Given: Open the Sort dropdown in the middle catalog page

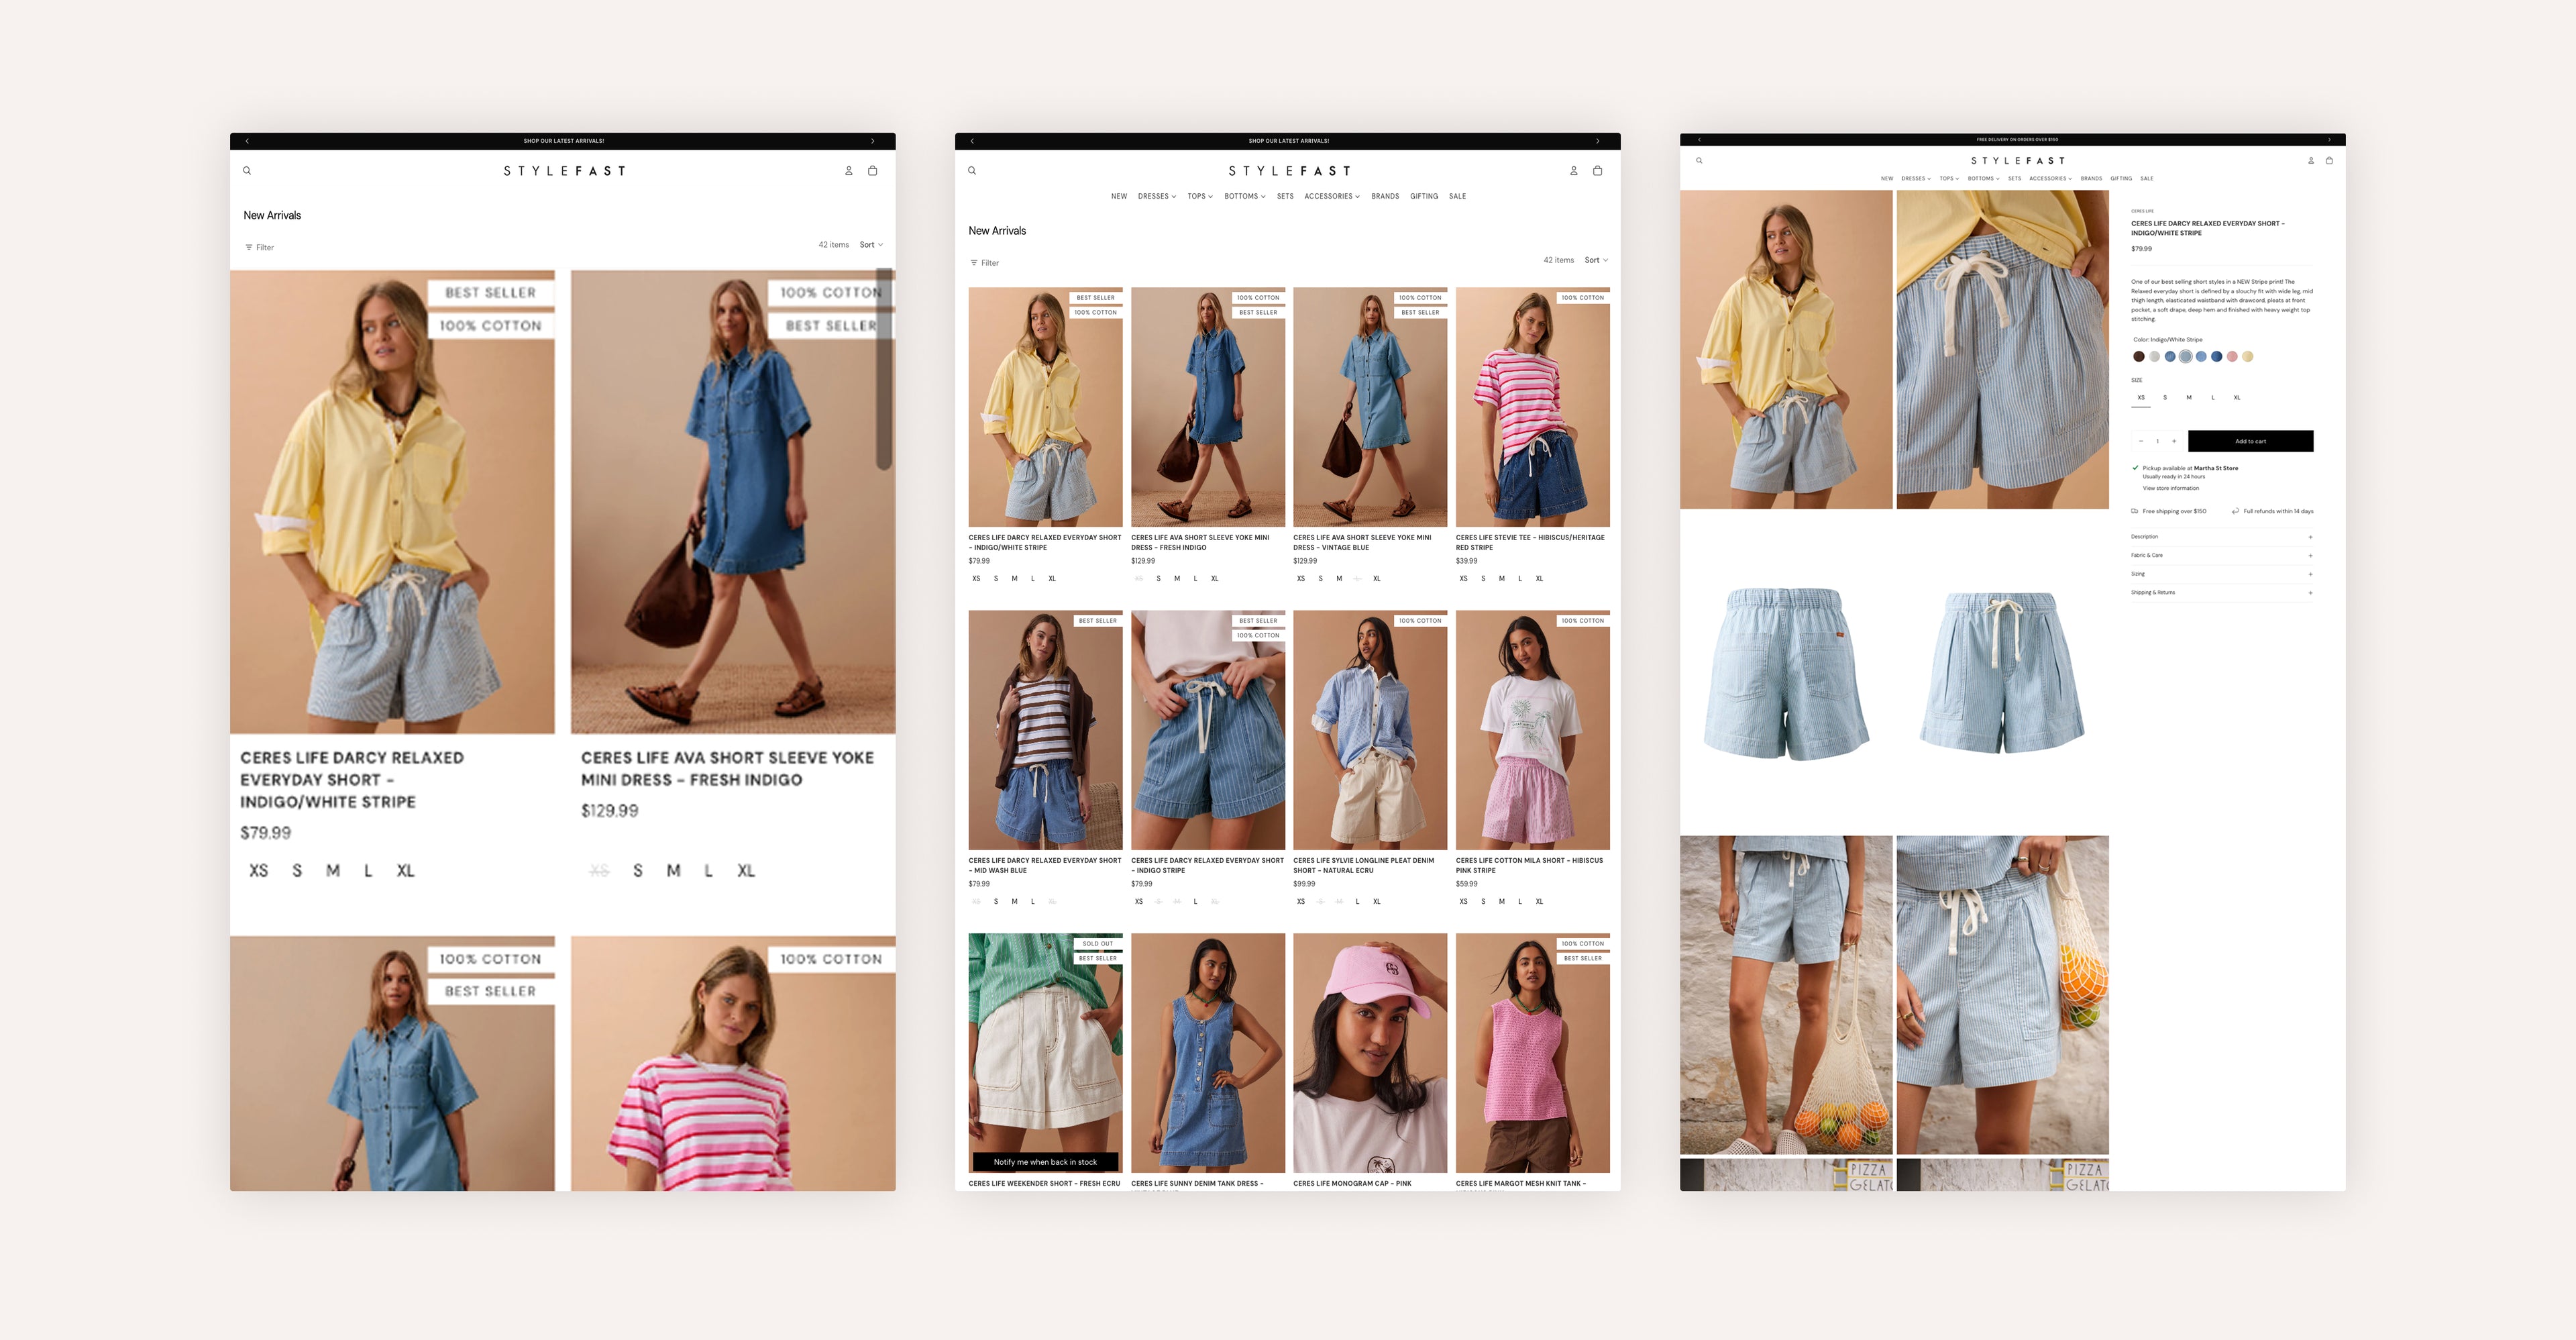Looking at the screenshot, I should click(1596, 260).
